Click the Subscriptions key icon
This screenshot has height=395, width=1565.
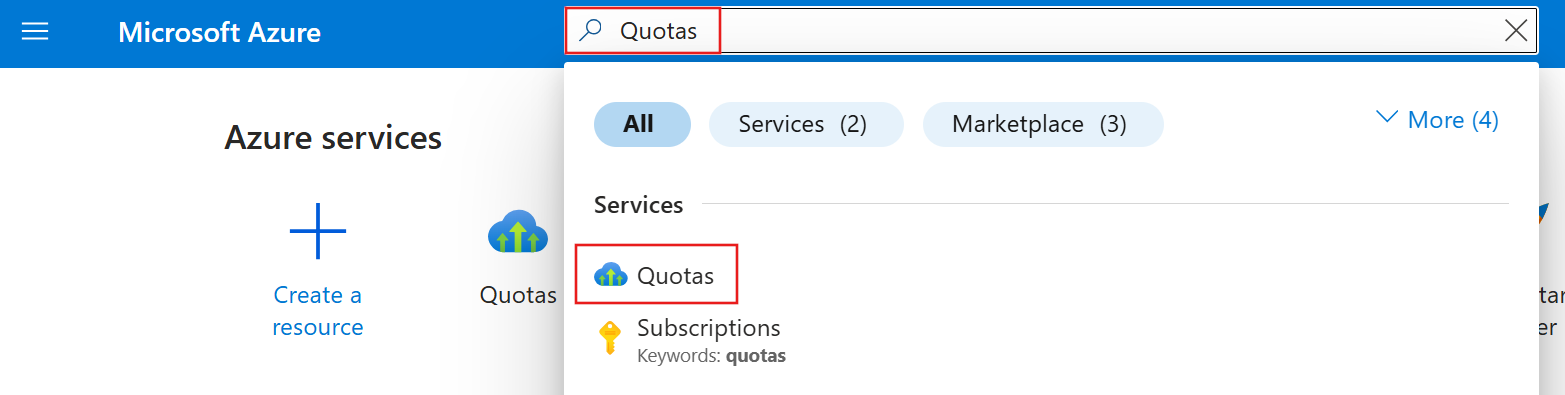(x=609, y=338)
